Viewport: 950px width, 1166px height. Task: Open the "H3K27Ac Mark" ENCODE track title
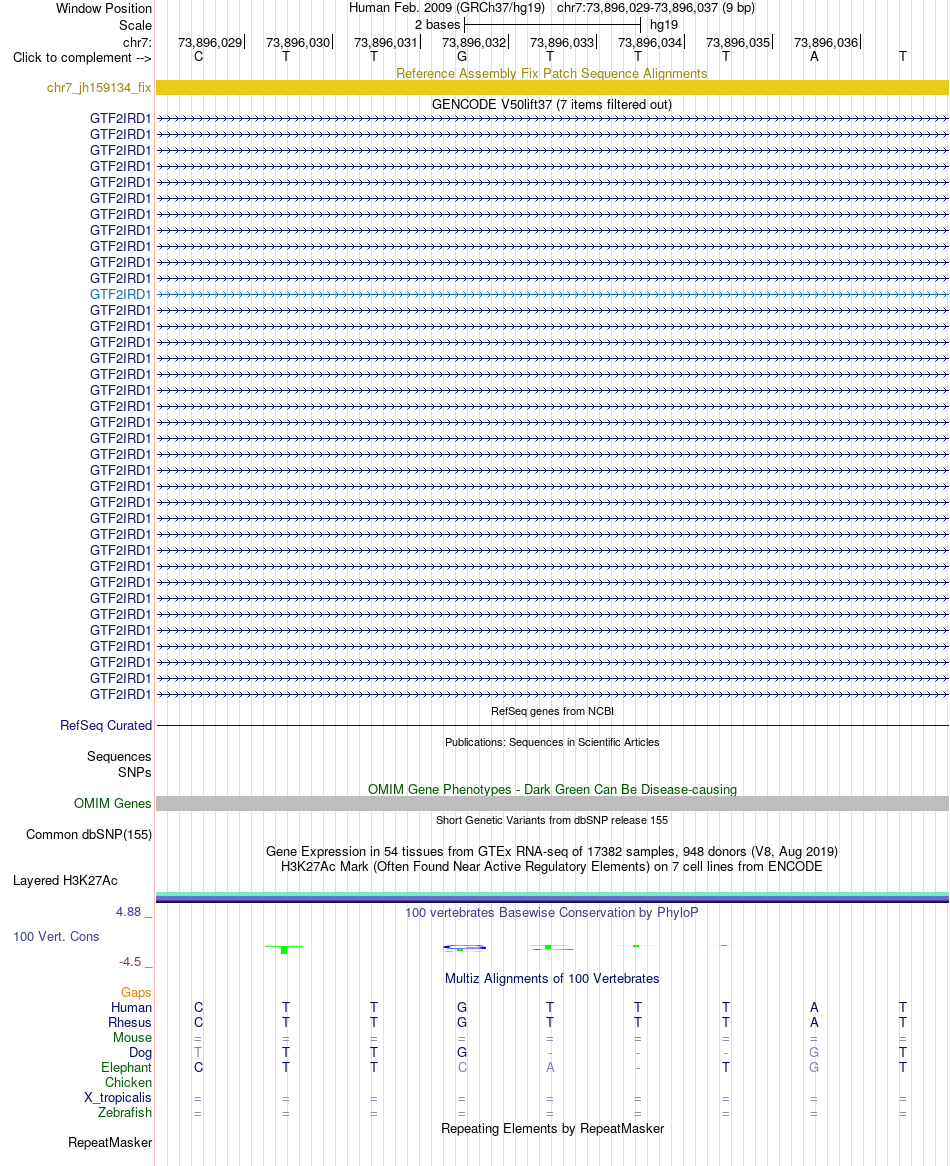(x=552, y=866)
